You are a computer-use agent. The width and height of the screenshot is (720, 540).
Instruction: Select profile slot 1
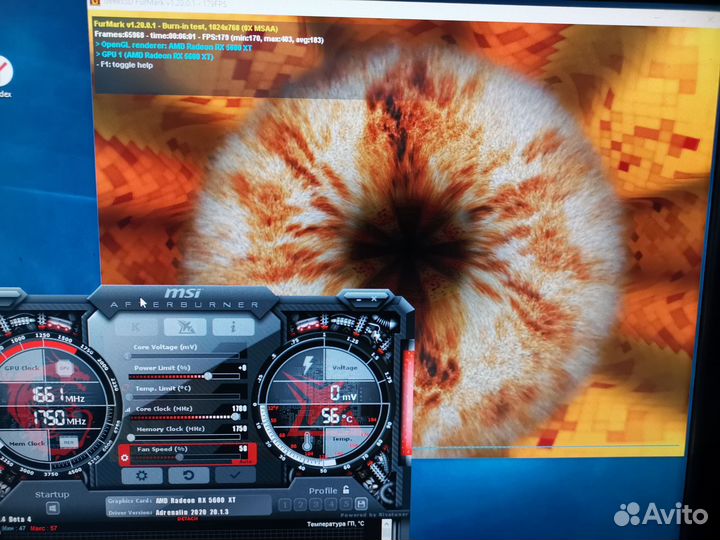pyautogui.click(x=285, y=505)
